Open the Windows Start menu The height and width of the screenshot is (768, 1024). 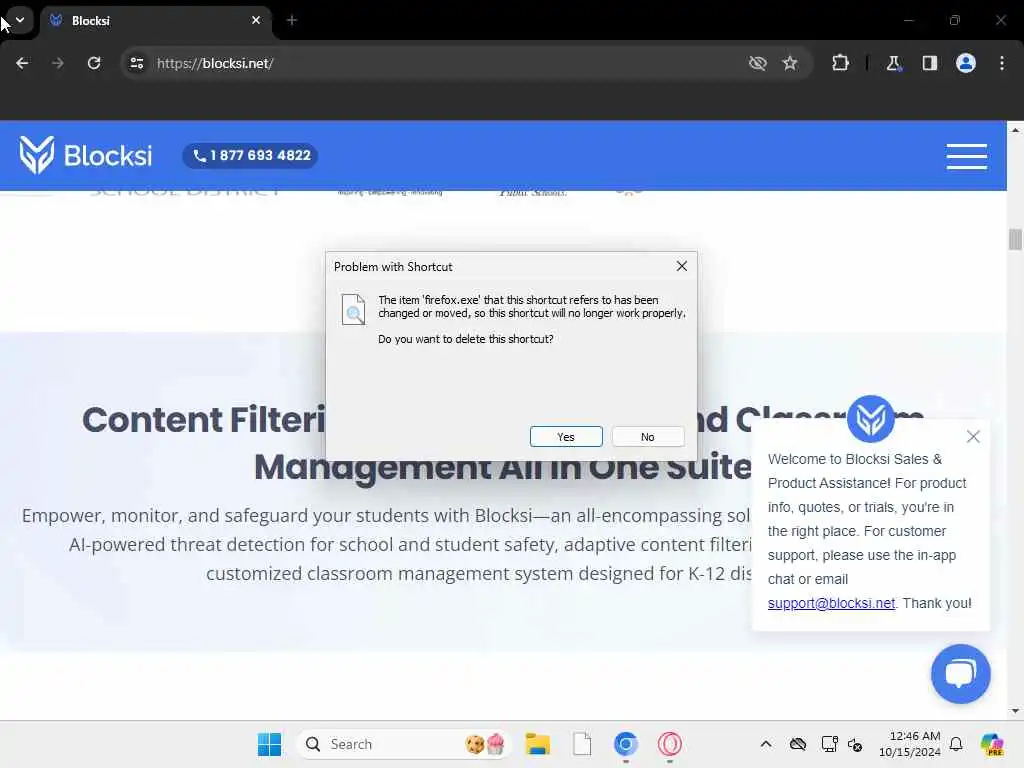click(x=269, y=744)
